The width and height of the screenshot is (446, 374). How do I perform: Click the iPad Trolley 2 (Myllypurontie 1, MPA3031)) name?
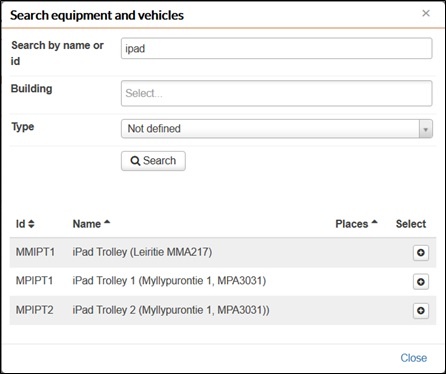171,310
